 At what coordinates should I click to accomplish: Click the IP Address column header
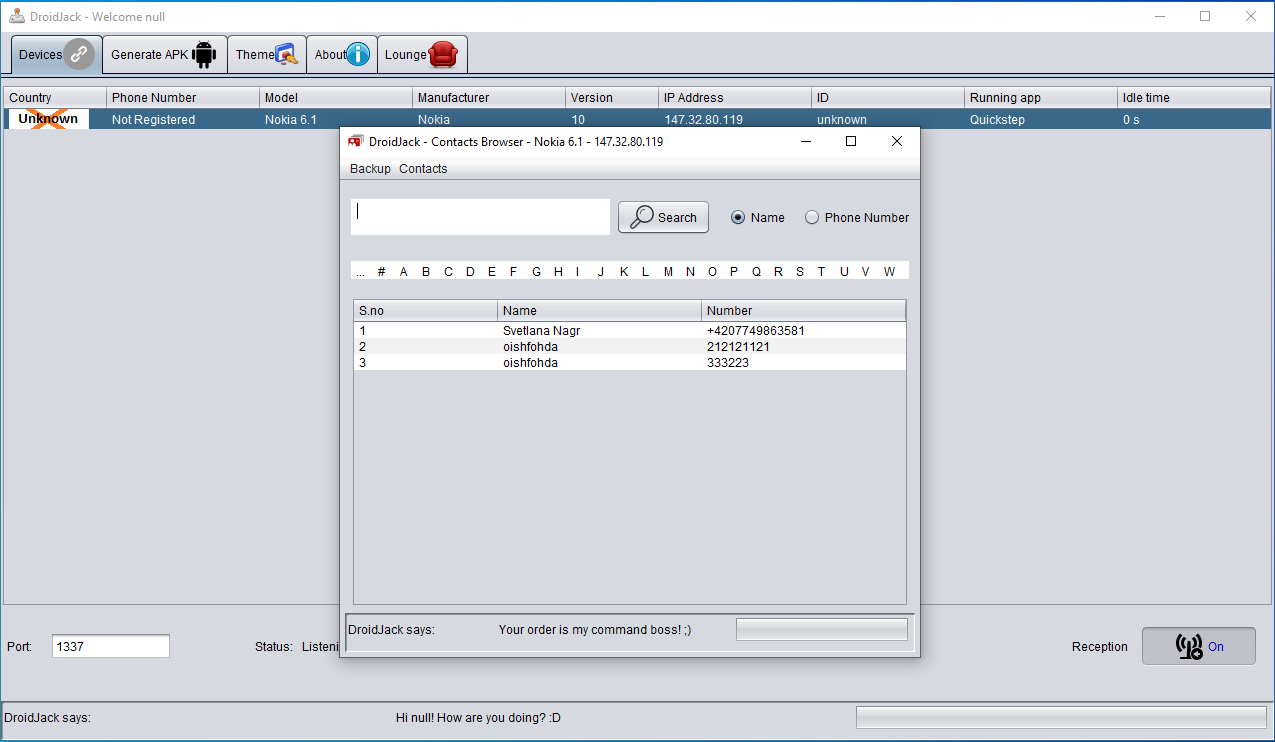[x=735, y=97]
